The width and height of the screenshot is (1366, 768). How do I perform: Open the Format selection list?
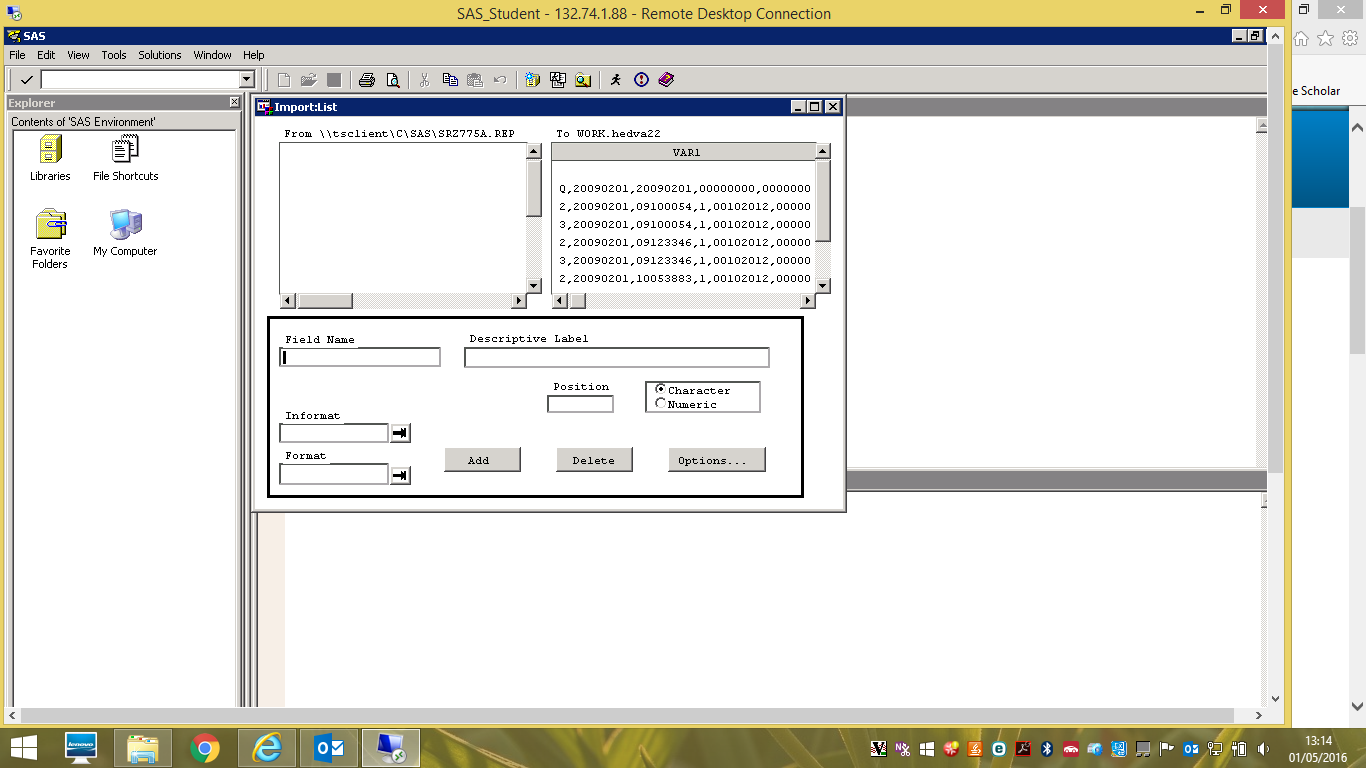(401, 474)
